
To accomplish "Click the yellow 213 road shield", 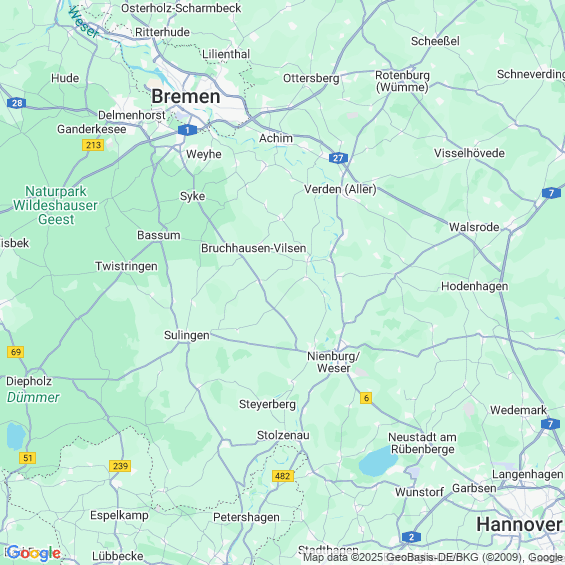I will (x=93, y=145).
